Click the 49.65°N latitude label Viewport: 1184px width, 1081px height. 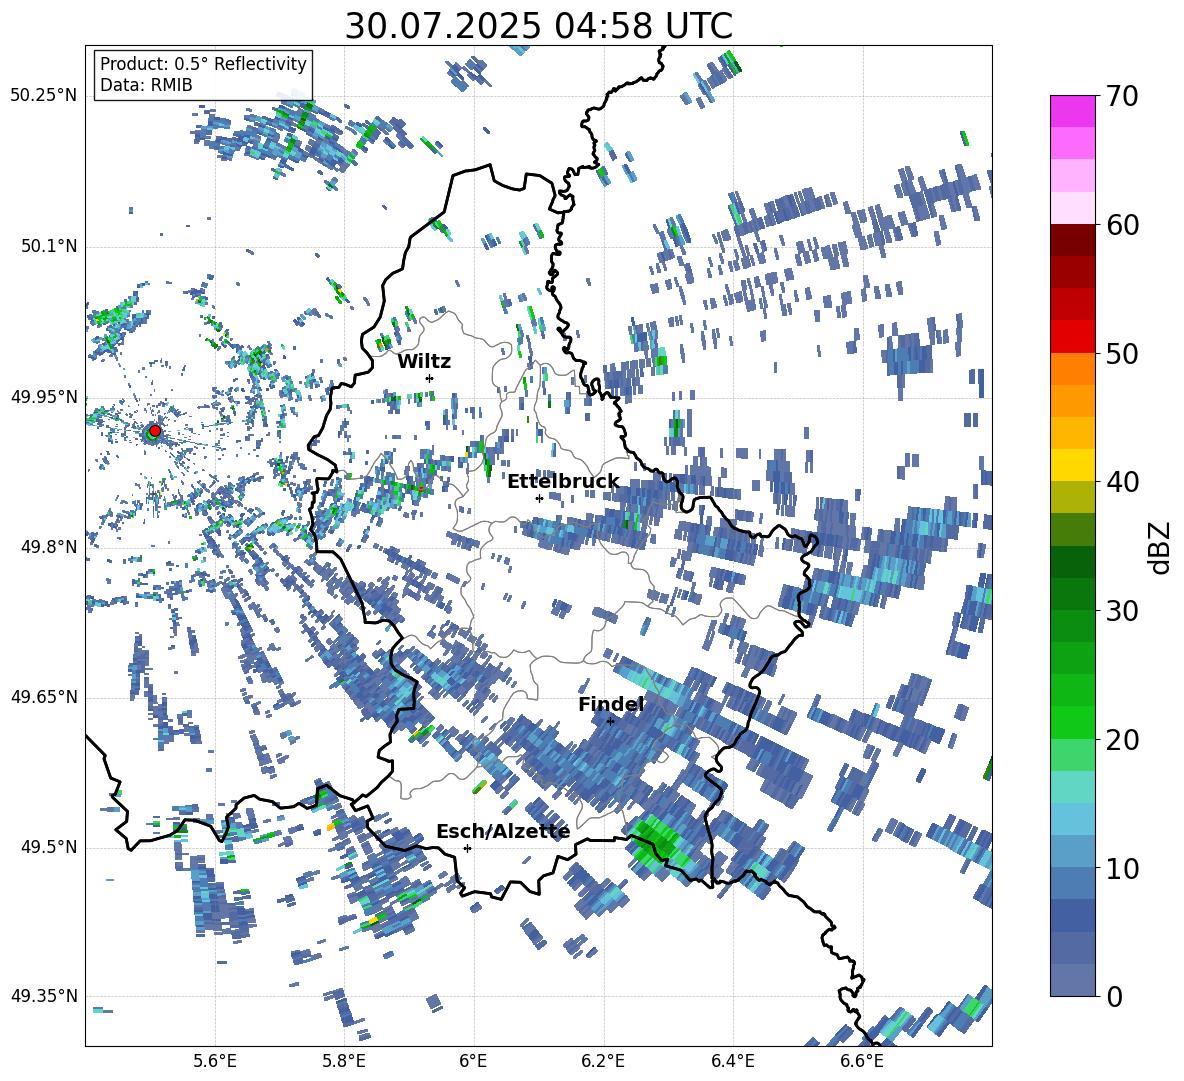44,696
